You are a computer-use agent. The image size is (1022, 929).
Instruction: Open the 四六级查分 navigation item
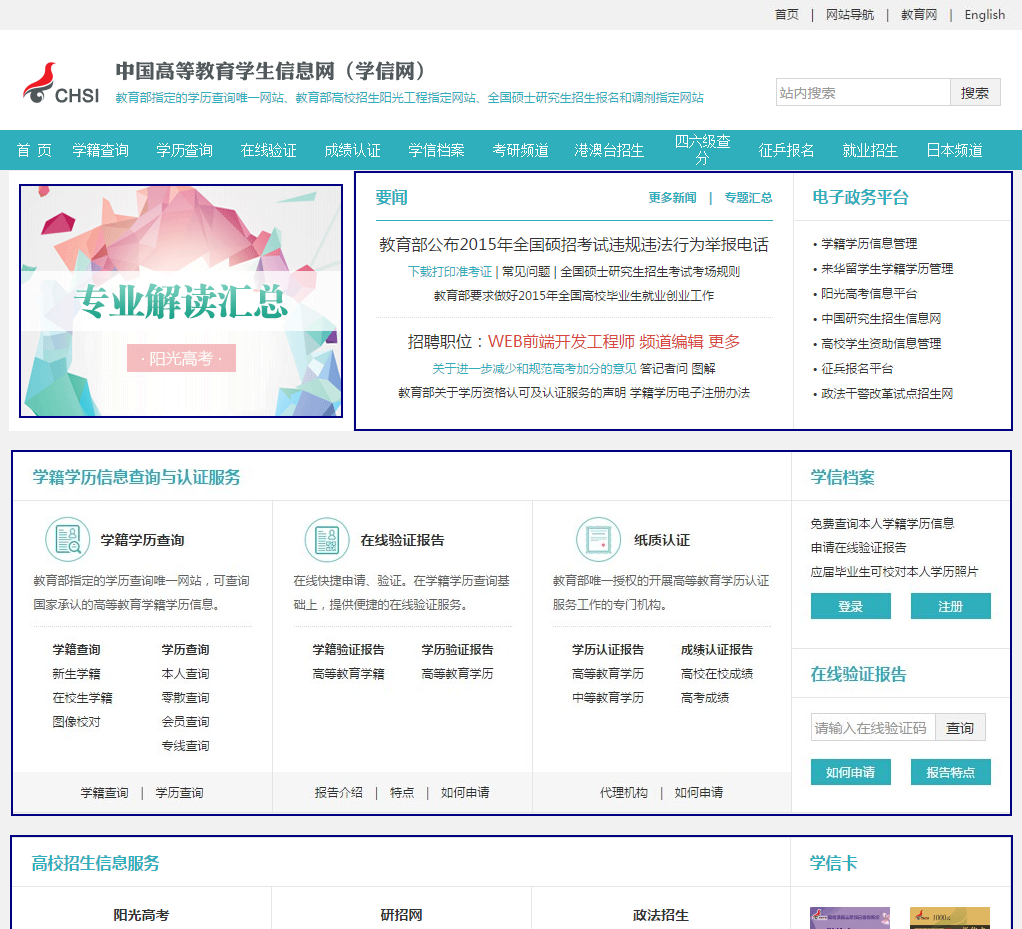703,150
